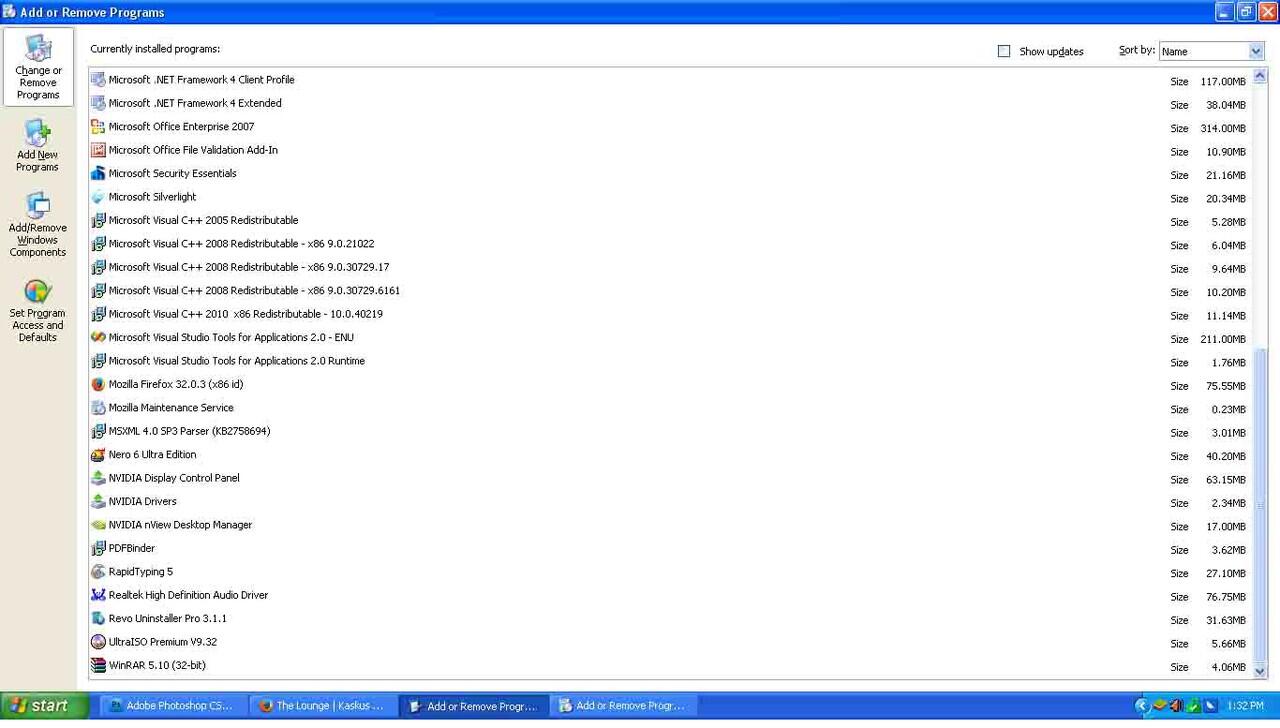Image resolution: width=1280 pixels, height=728 pixels.
Task: Switch to The Lounge Kaskus taskbar button
Action: coord(322,706)
